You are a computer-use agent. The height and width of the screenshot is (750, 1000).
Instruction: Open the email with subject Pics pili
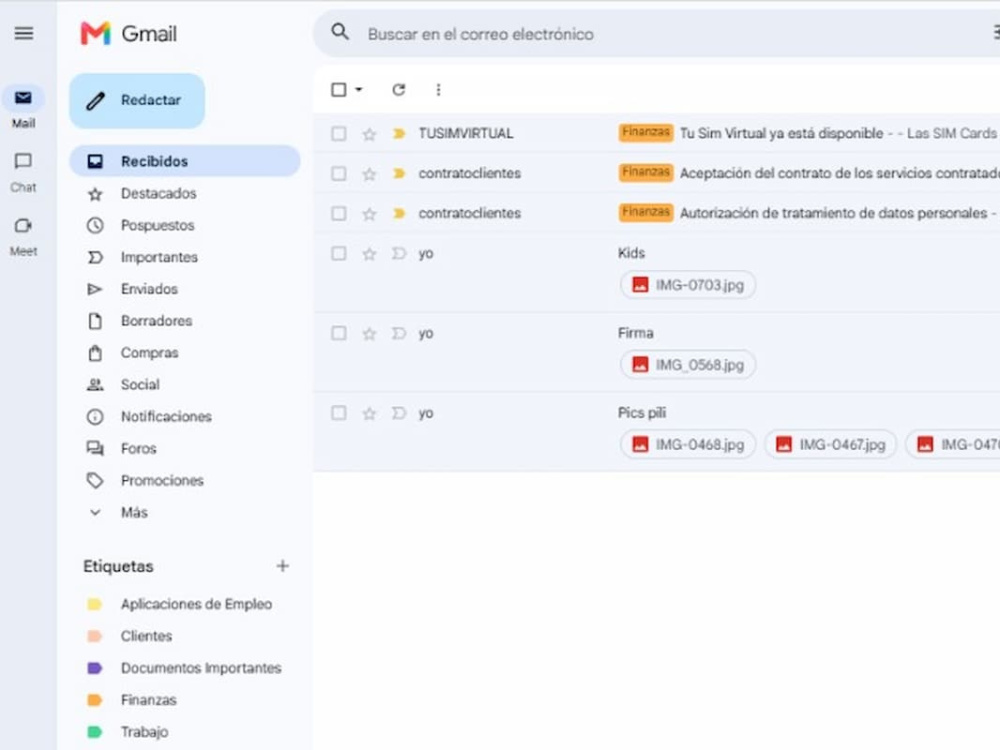[x=656, y=432]
